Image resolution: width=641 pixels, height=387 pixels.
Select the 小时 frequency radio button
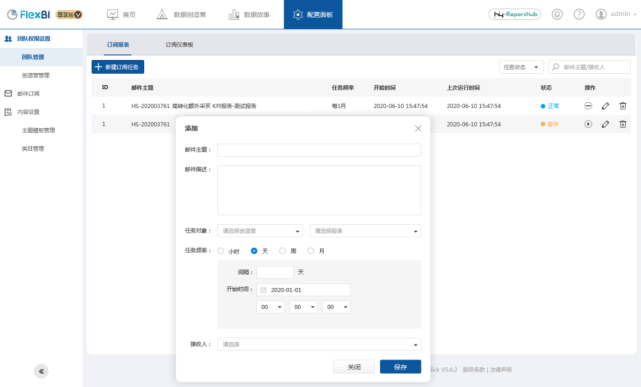(x=221, y=251)
